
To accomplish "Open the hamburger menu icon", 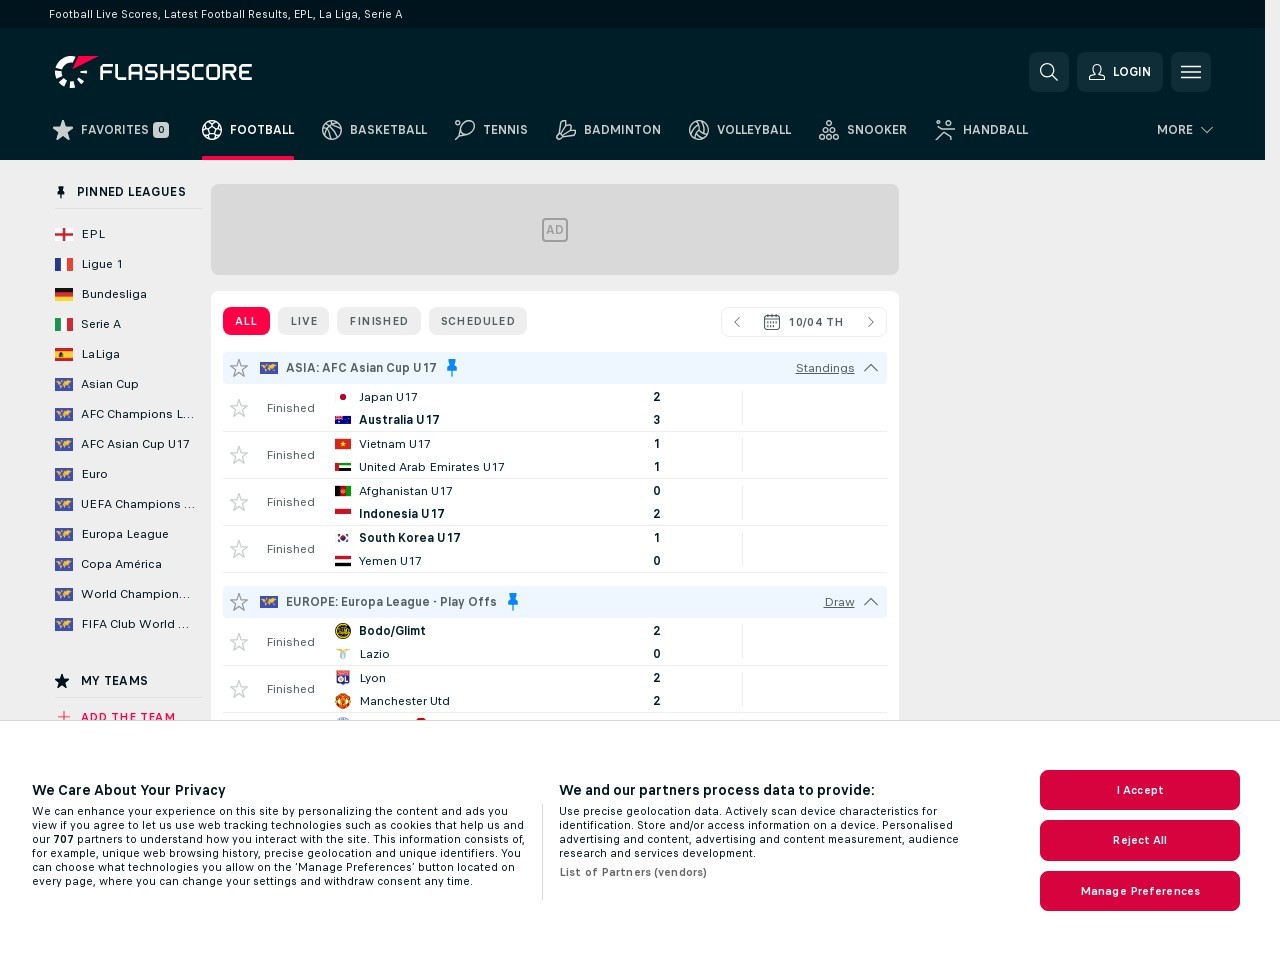I will [1191, 72].
